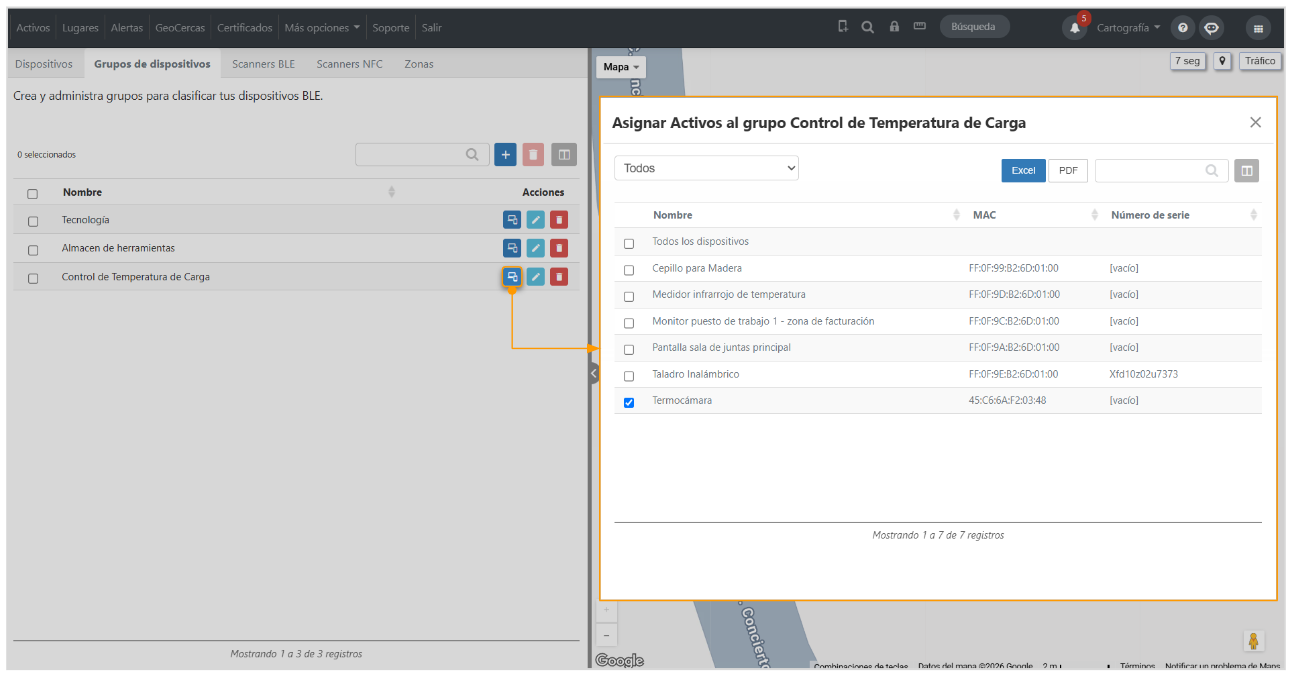Edit the Tecnología group with the pencil icon
This screenshot has width=1292, height=675.
coord(536,220)
